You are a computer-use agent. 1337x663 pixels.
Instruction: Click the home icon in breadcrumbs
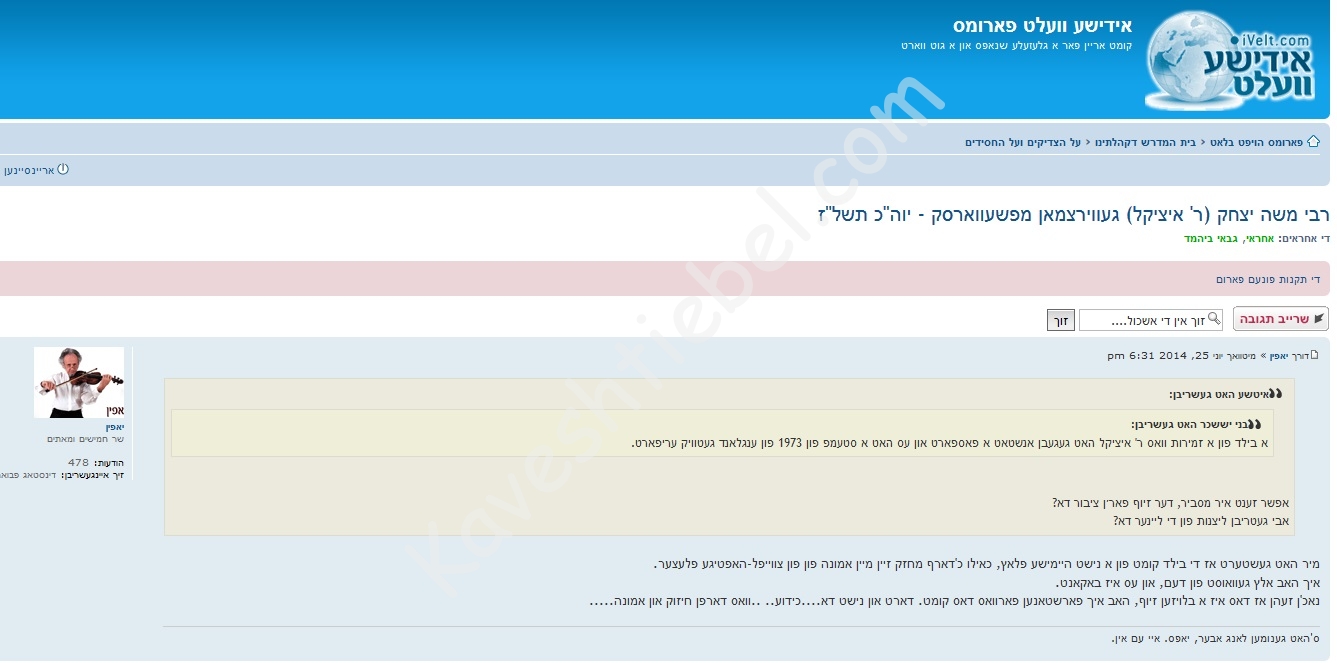[1313, 142]
